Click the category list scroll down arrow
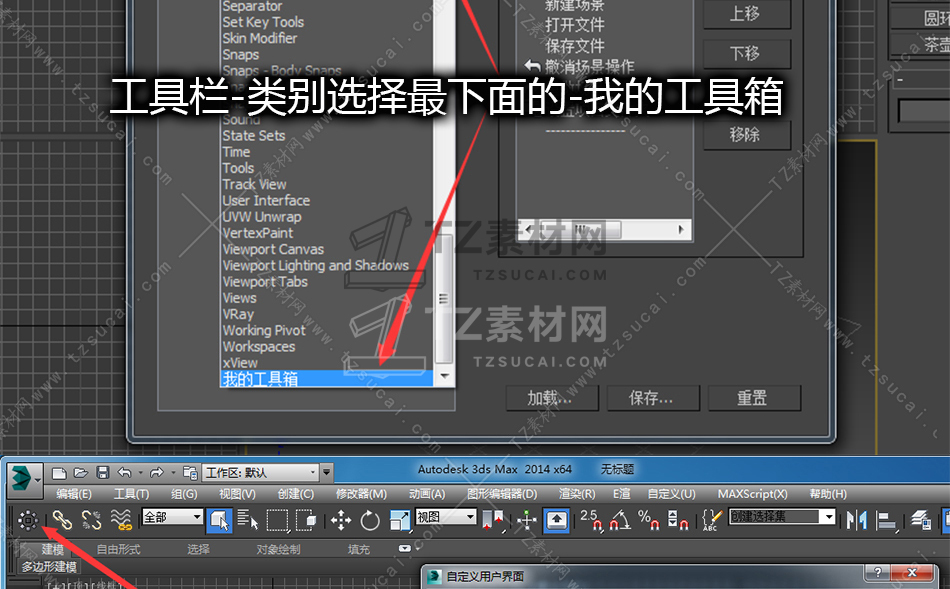This screenshot has width=950, height=589. [x=444, y=376]
